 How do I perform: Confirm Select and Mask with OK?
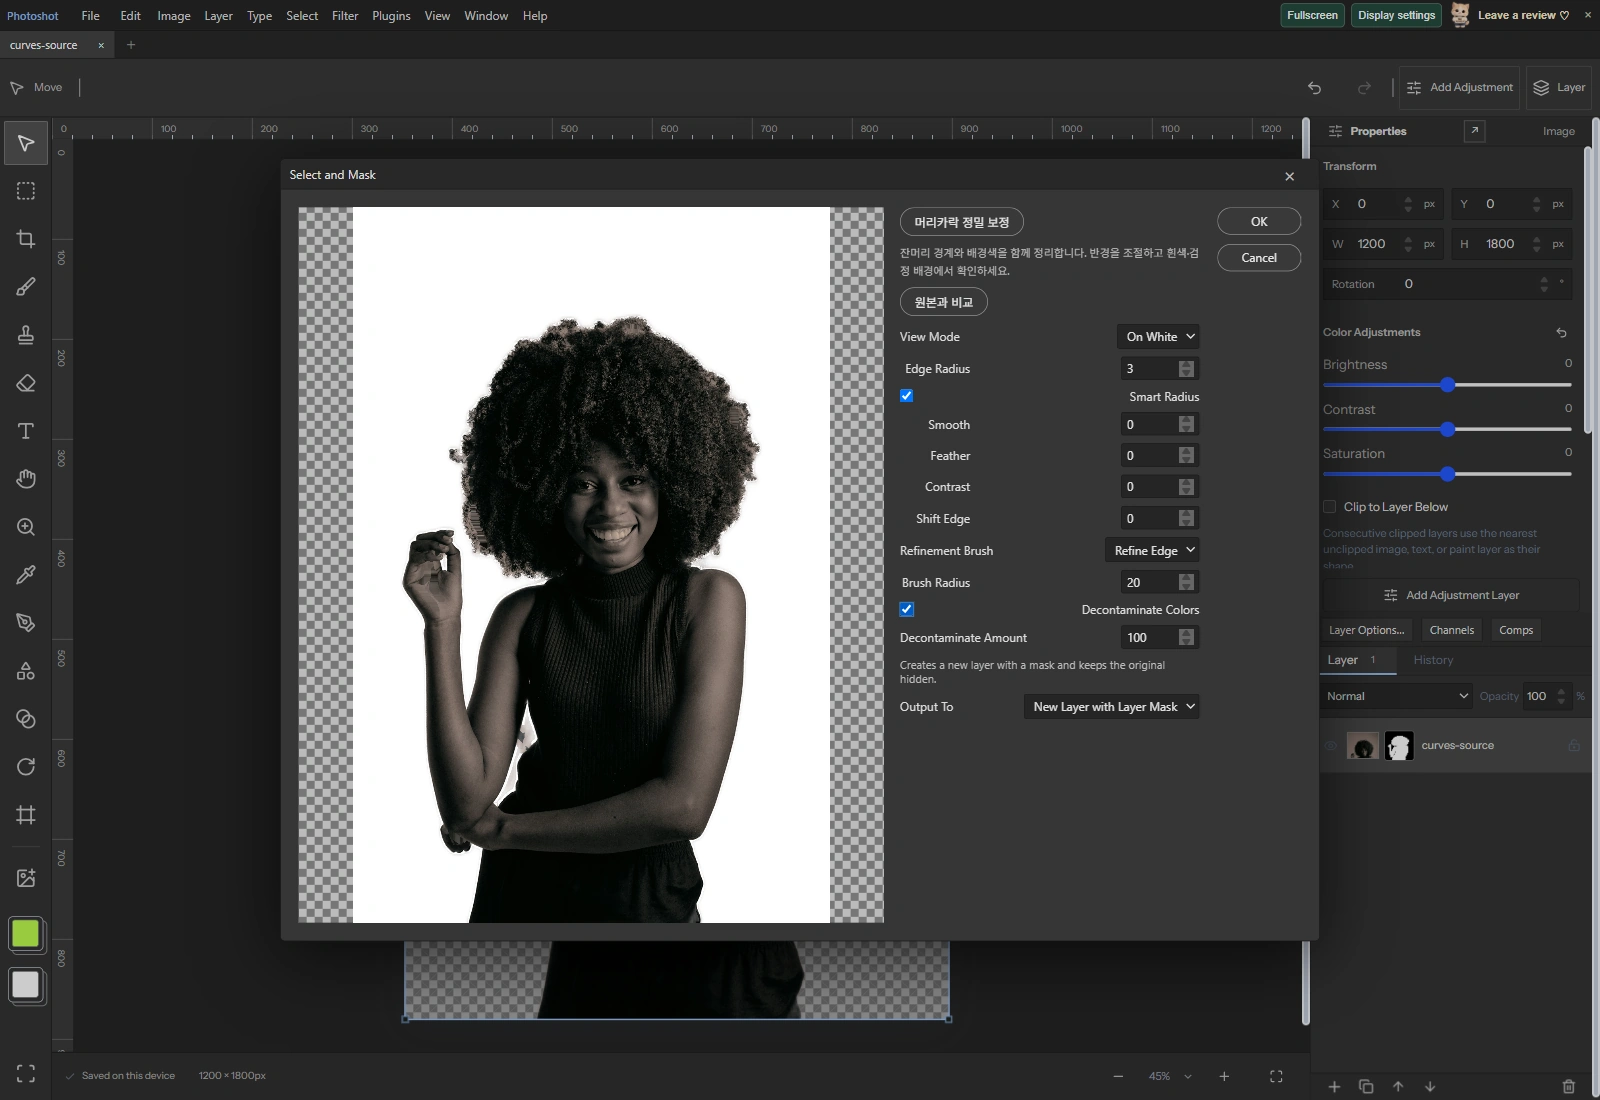coord(1259,222)
